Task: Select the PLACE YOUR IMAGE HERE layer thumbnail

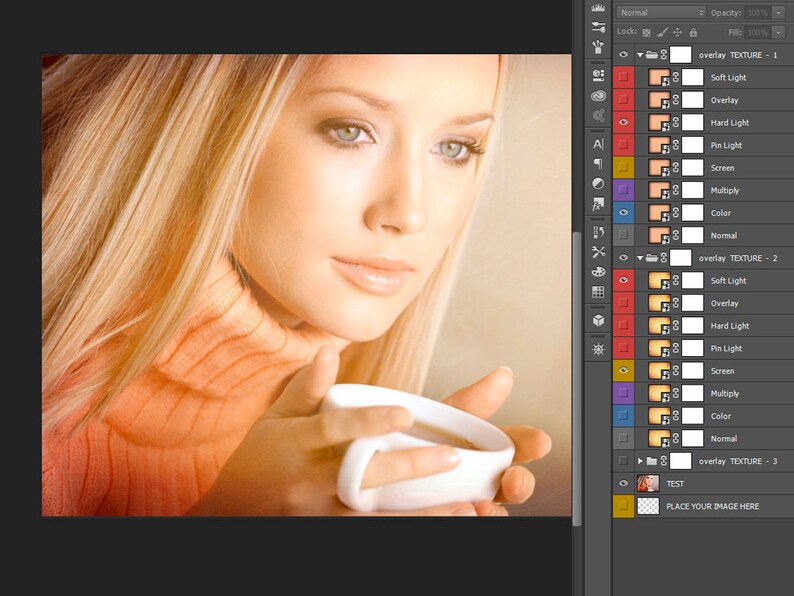Action: (648, 506)
